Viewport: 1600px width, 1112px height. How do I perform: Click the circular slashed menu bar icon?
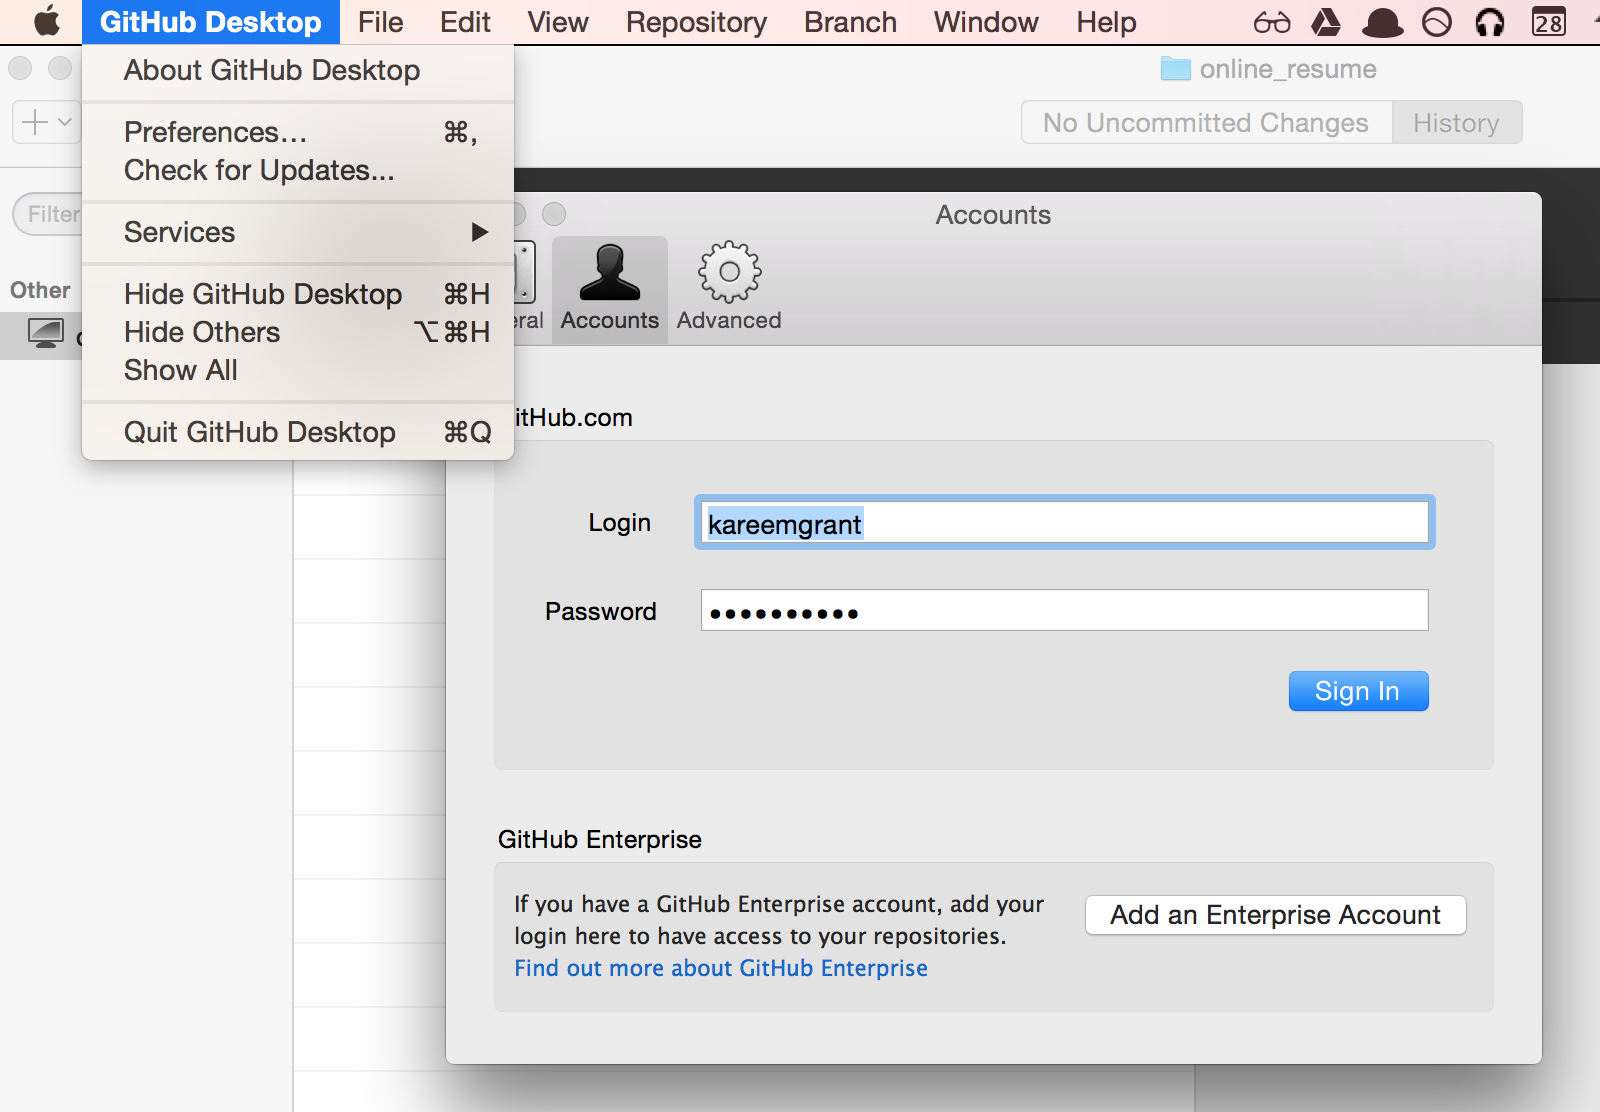[x=1437, y=22]
